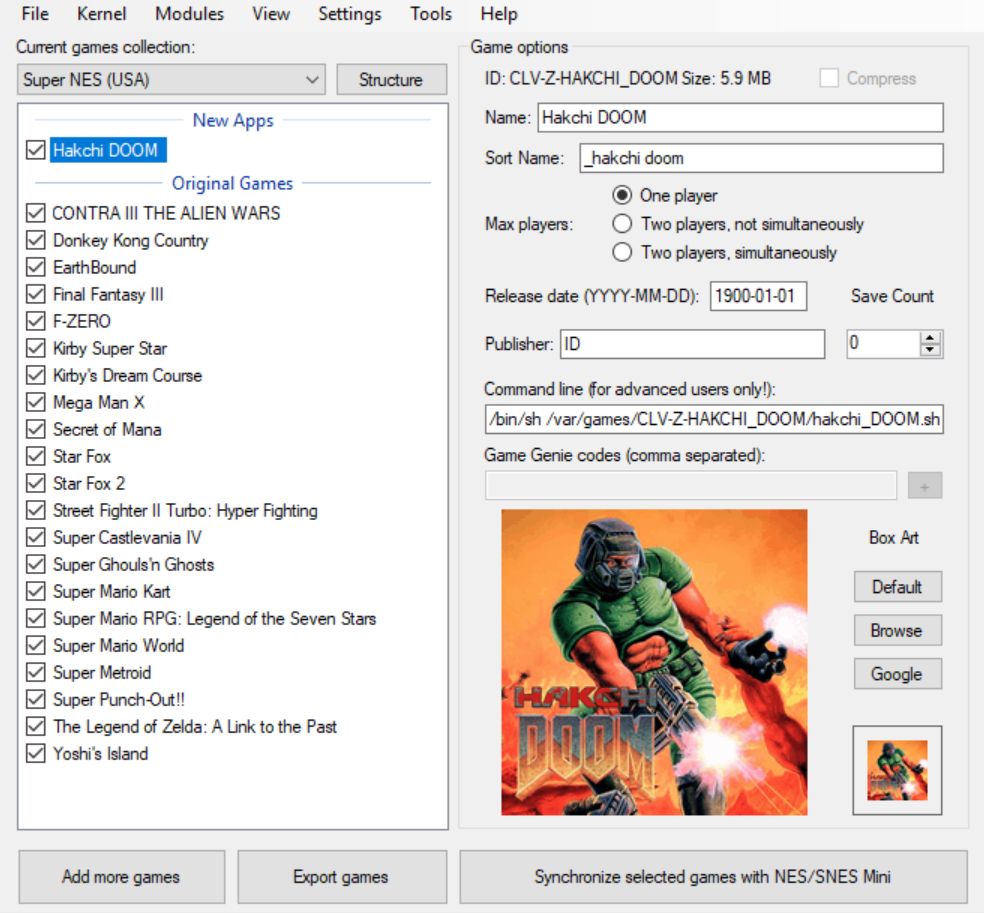Select Super Mario Kart in the list

[112, 591]
